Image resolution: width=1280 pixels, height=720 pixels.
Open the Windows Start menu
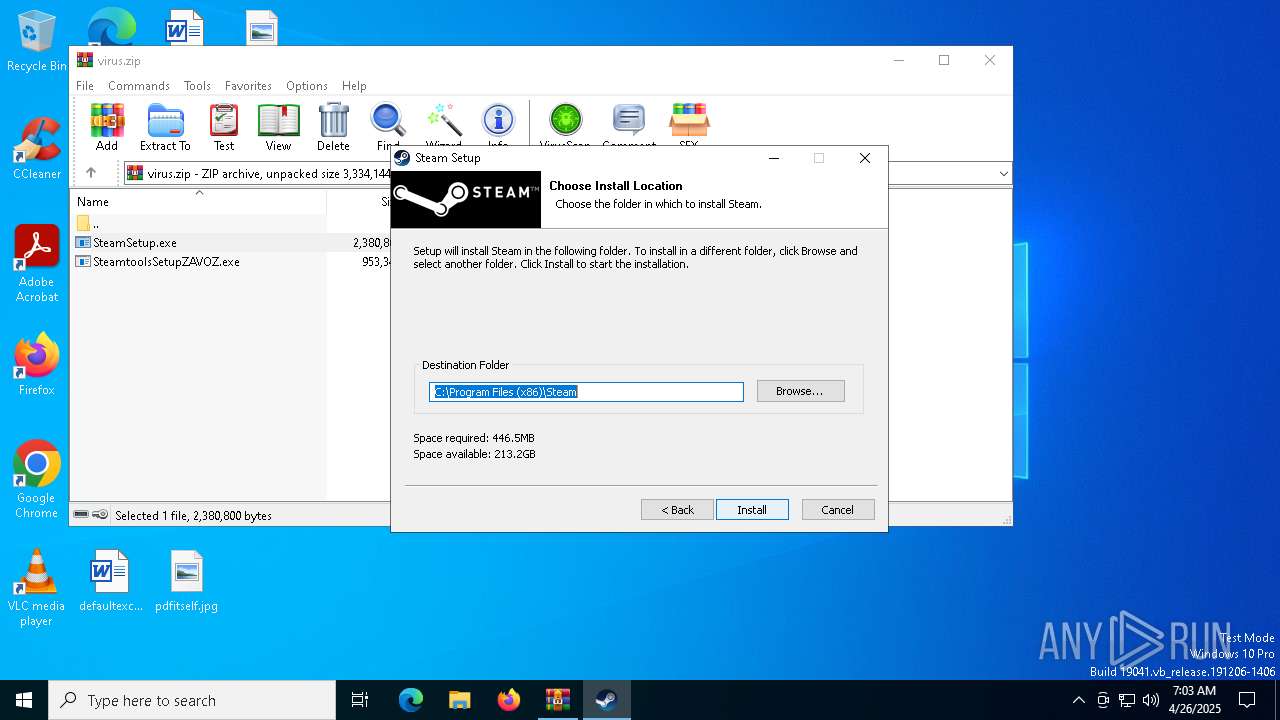click(24, 700)
